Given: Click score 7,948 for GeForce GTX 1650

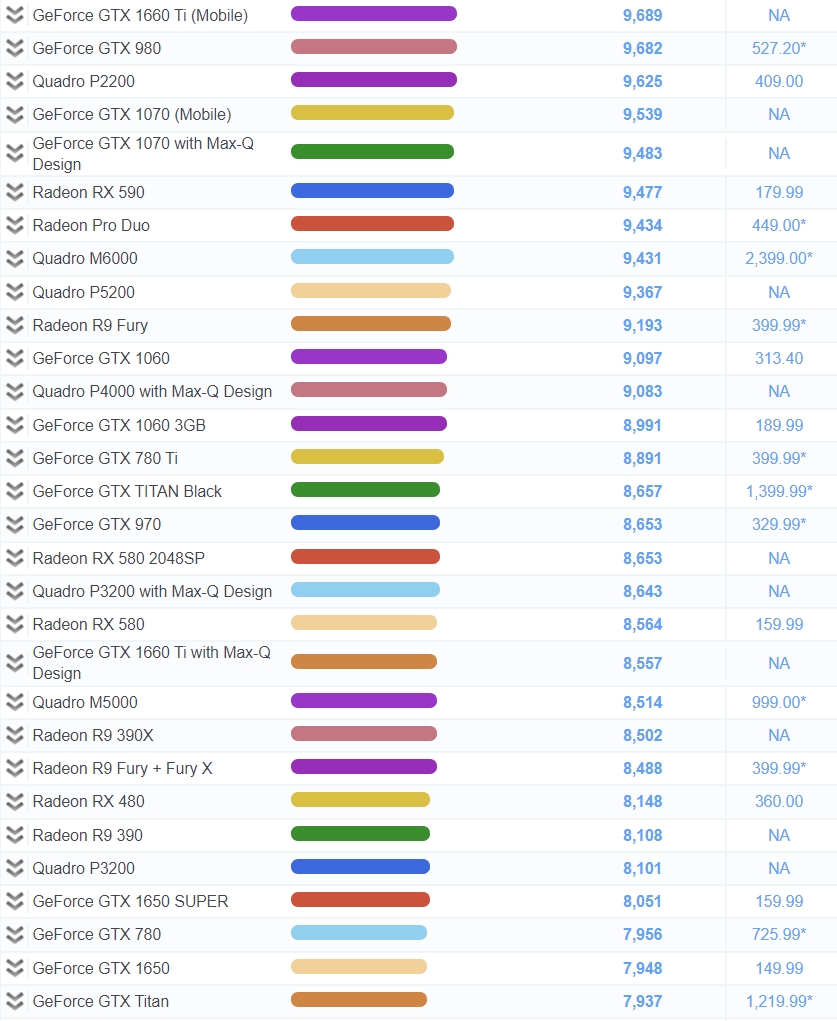Looking at the screenshot, I should tap(642, 968).
